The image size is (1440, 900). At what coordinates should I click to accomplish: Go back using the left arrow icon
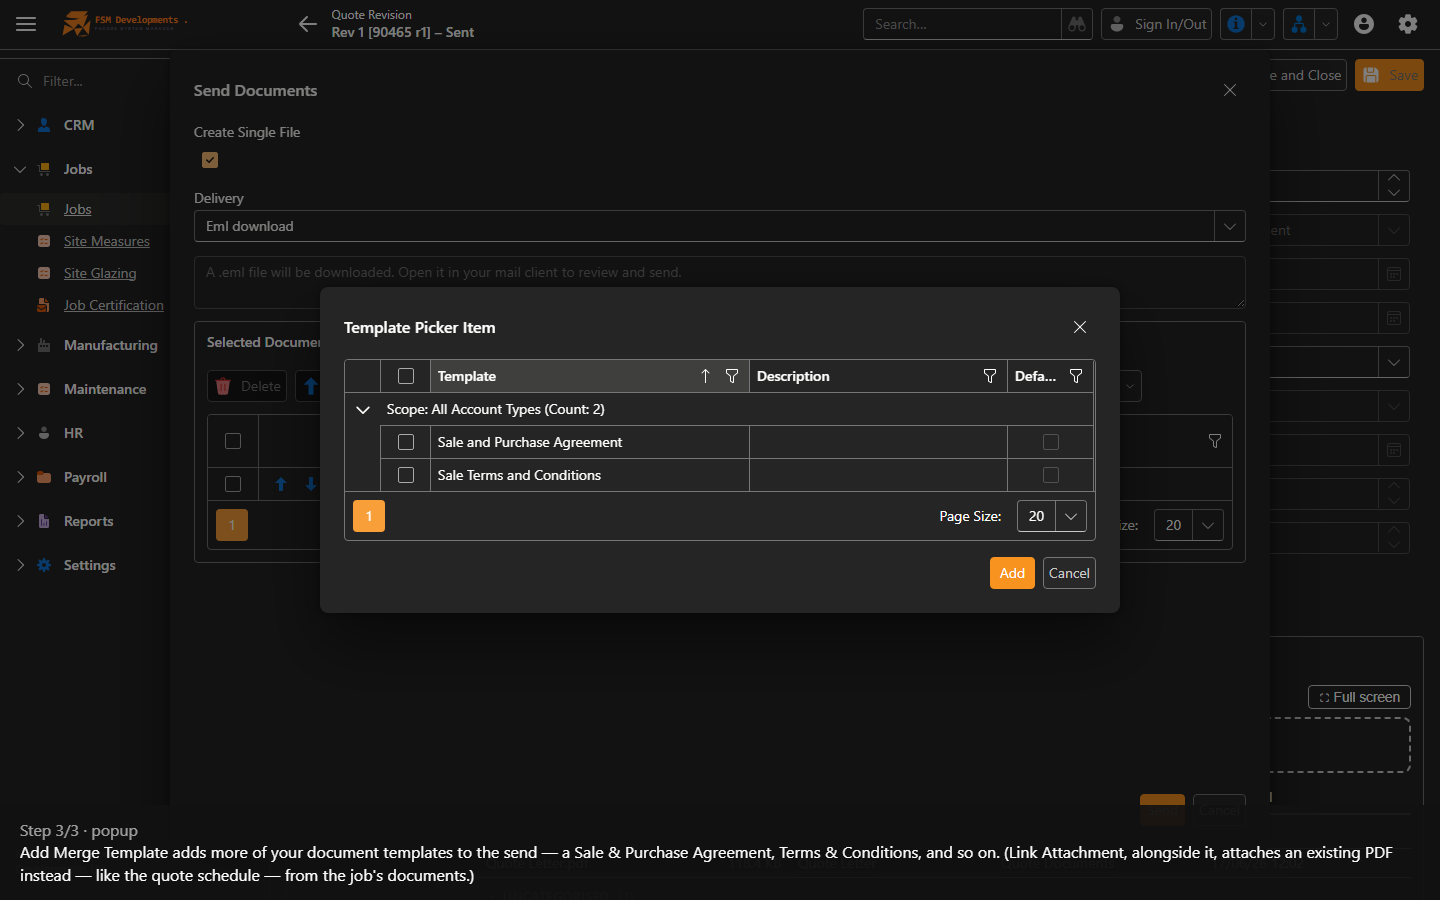(x=308, y=24)
